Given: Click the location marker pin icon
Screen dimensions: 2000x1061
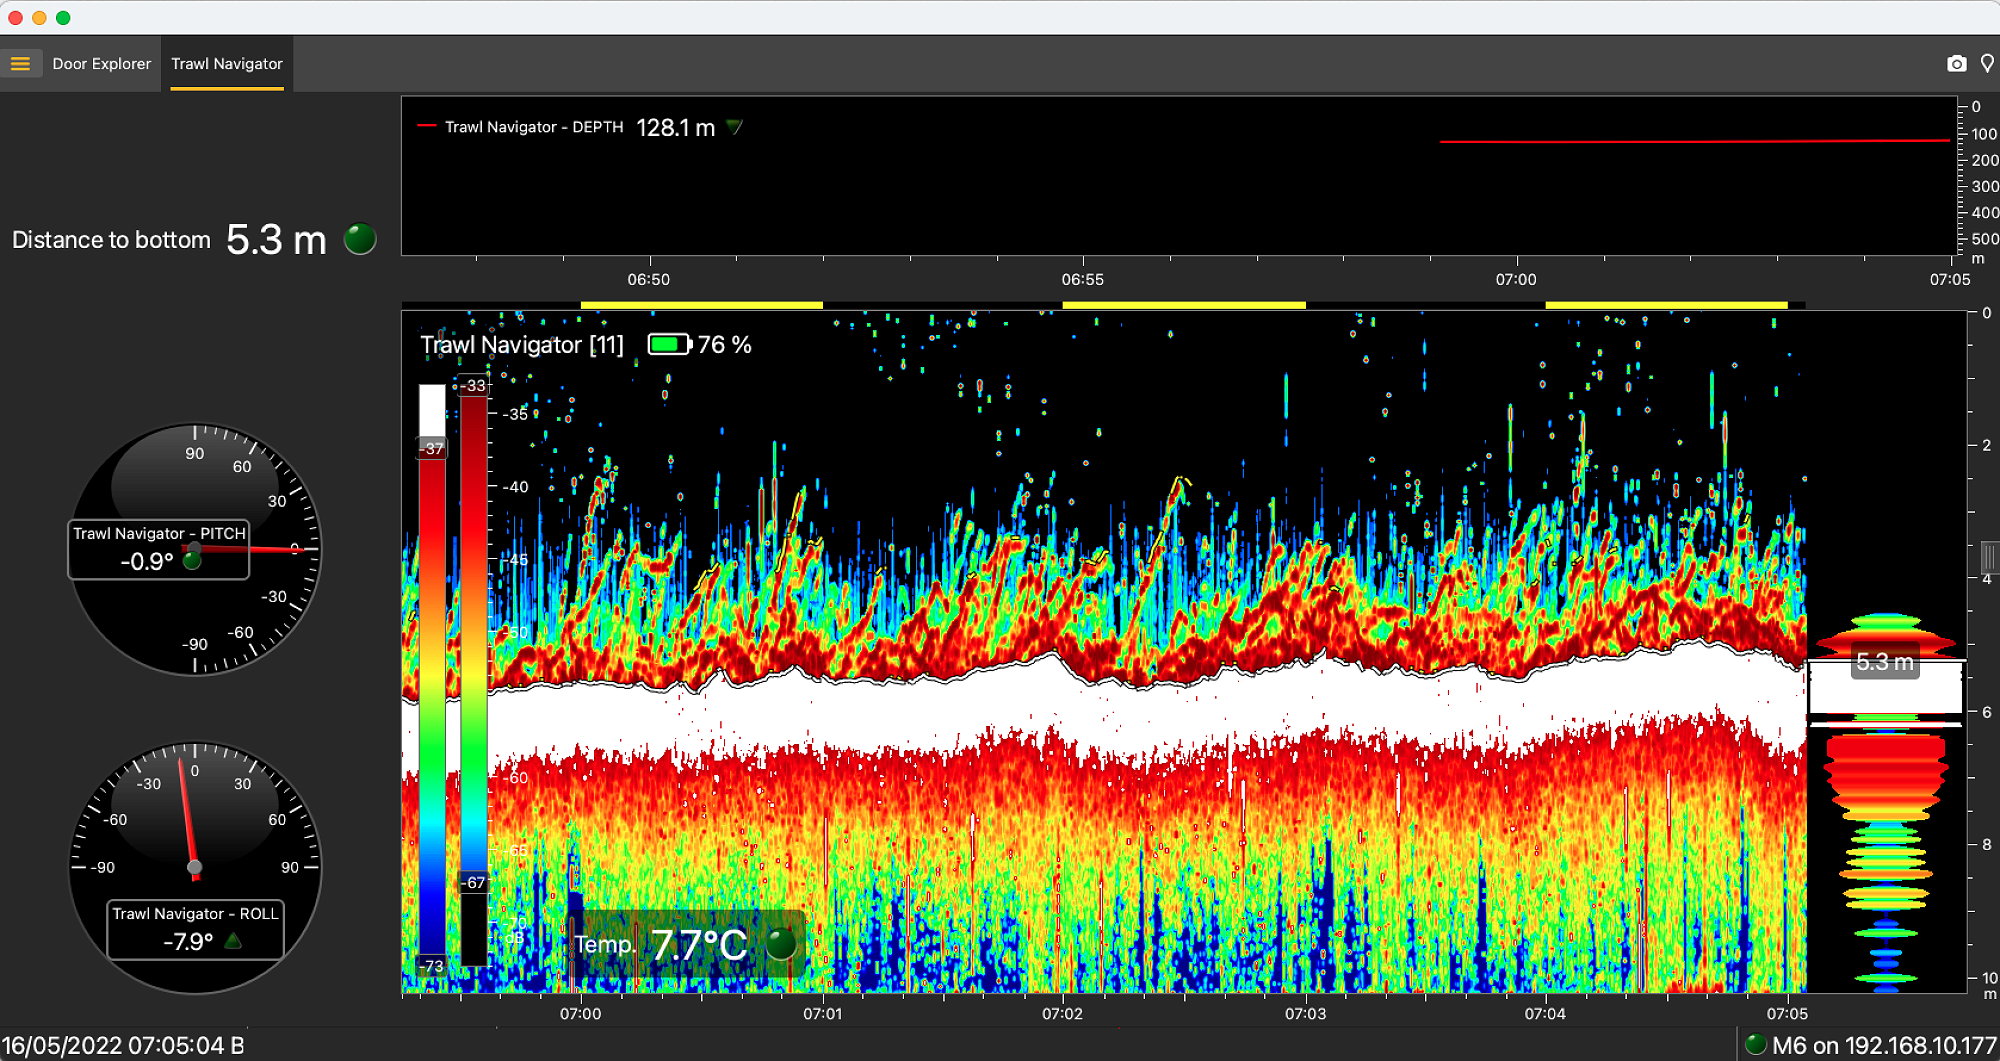Looking at the screenshot, I should [x=1987, y=64].
